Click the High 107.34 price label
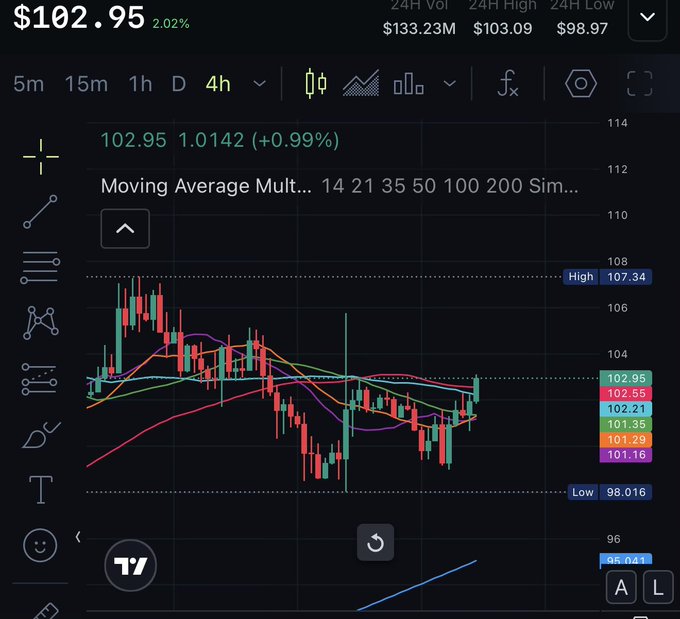680x619 pixels. pos(607,277)
